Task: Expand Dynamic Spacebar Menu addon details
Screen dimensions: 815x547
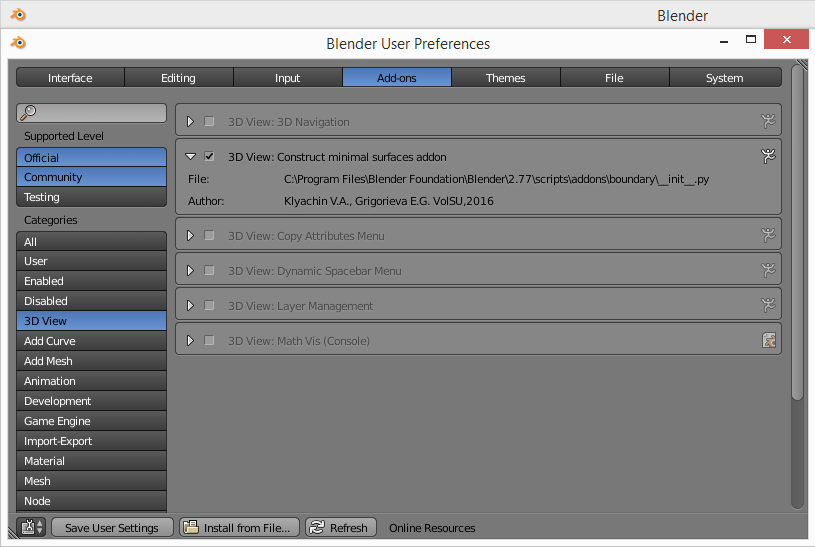Action: click(x=190, y=270)
